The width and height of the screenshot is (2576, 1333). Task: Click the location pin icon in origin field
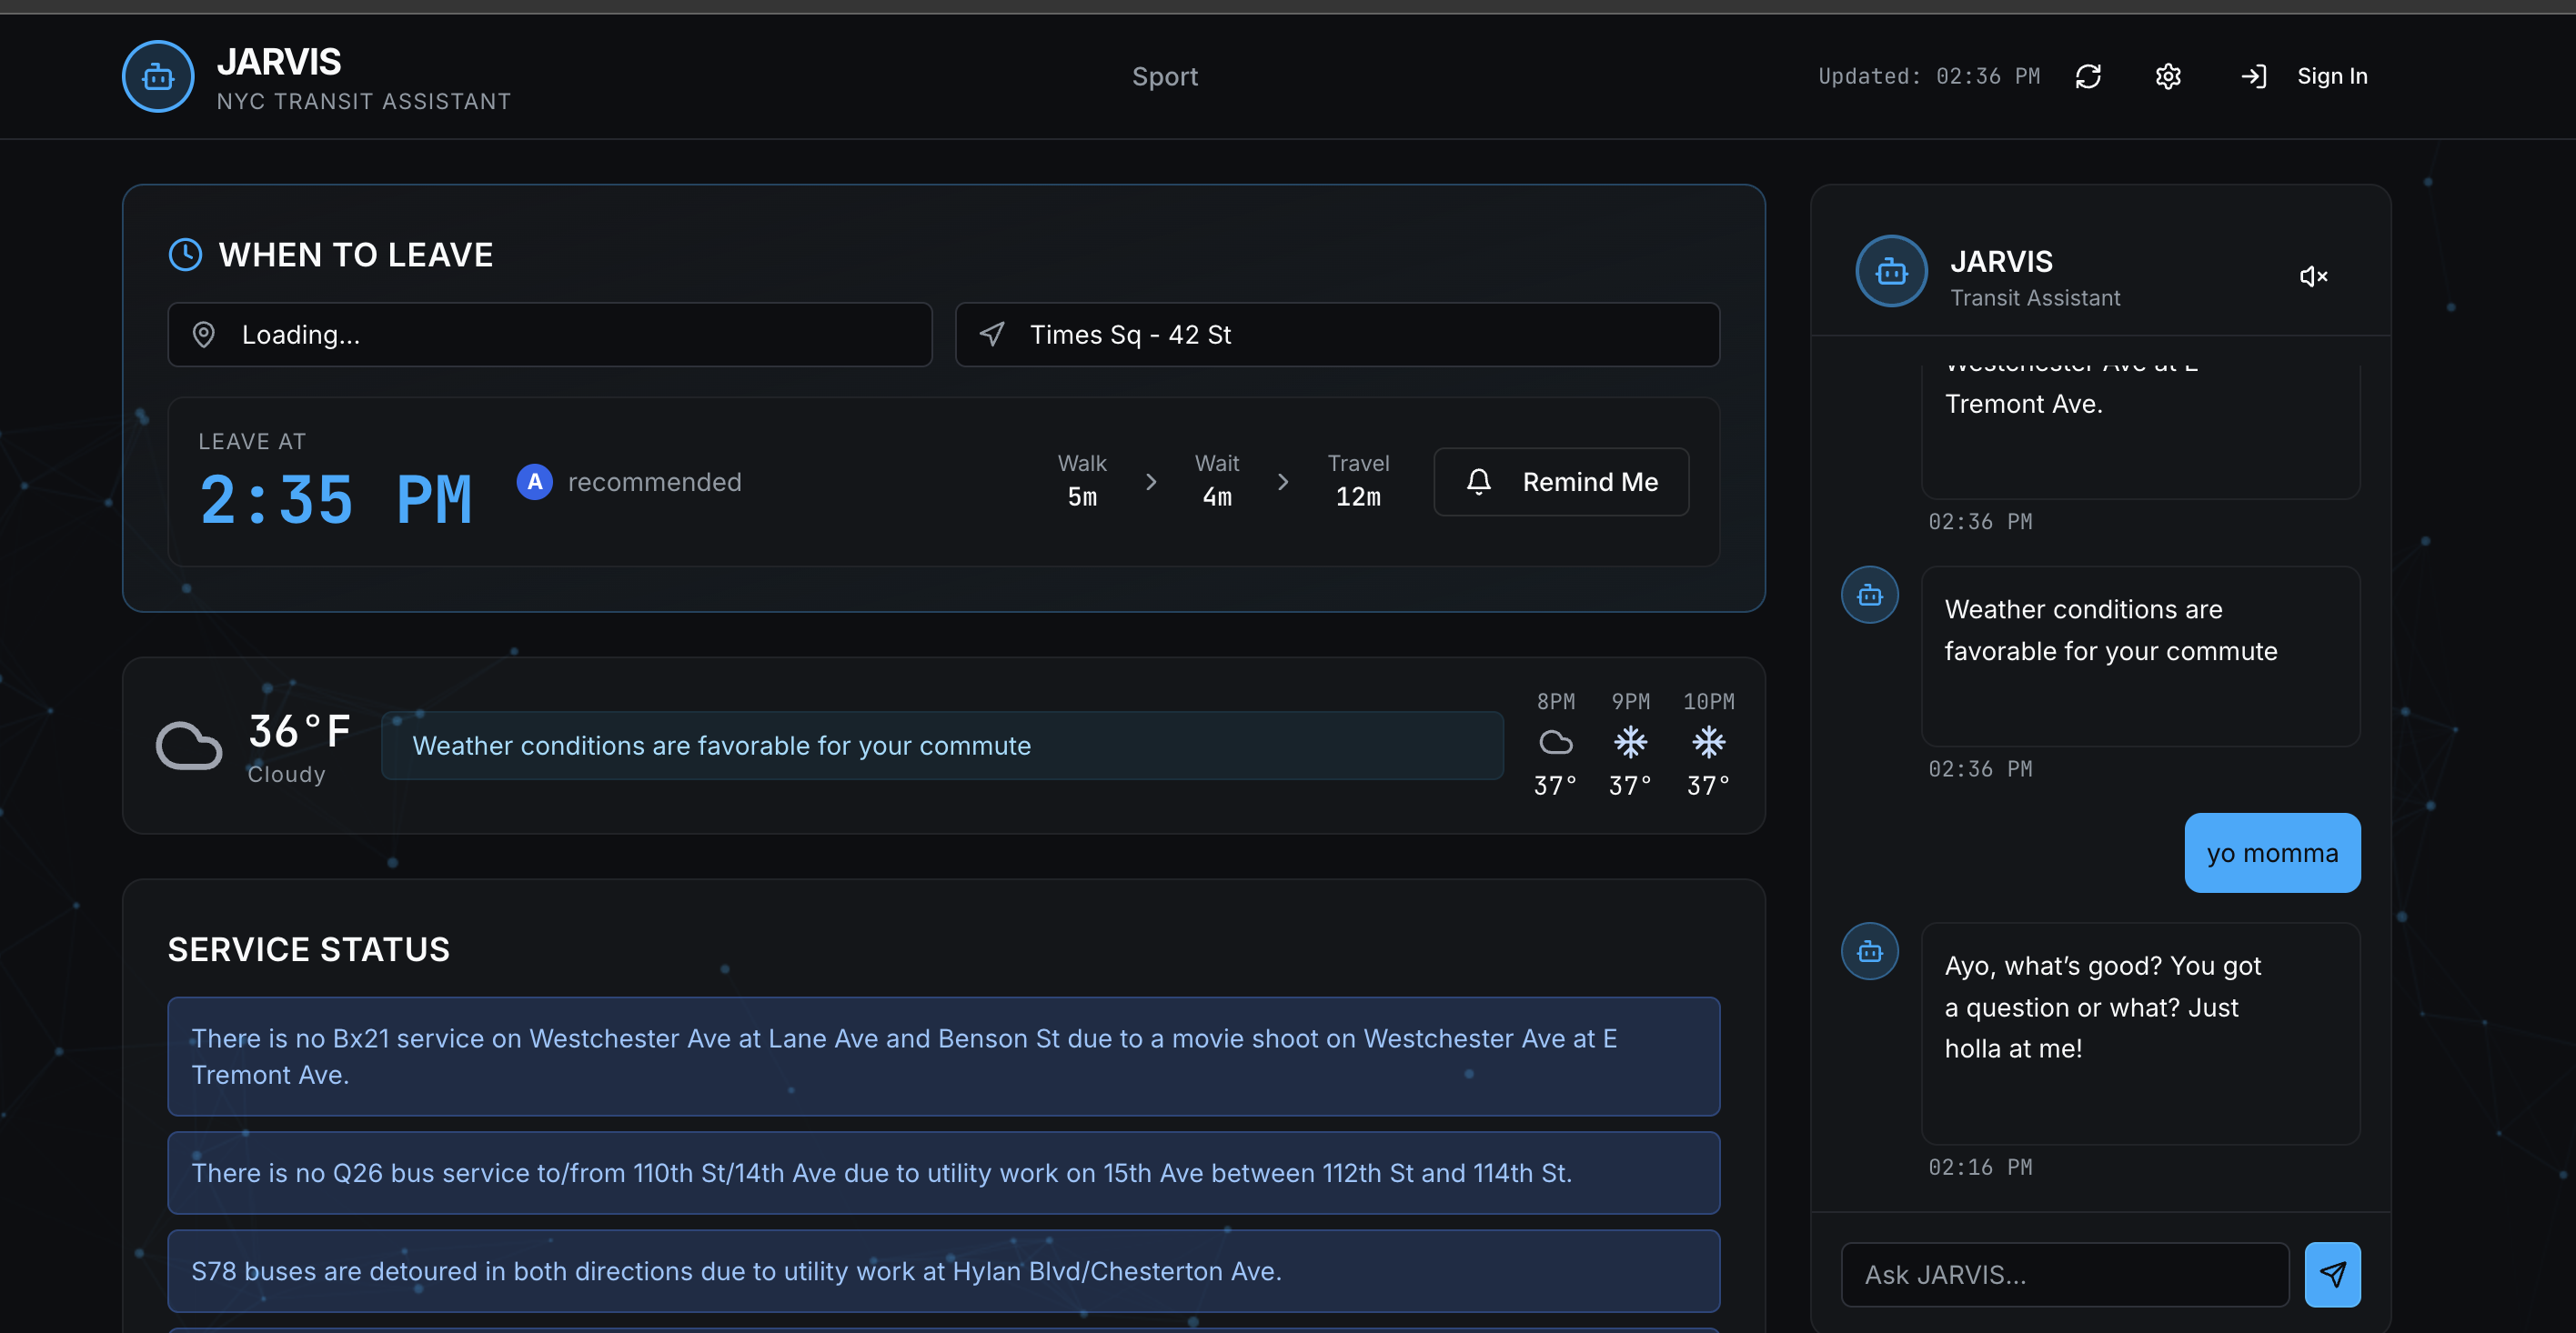pyautogui.click(x=204, y=335)
